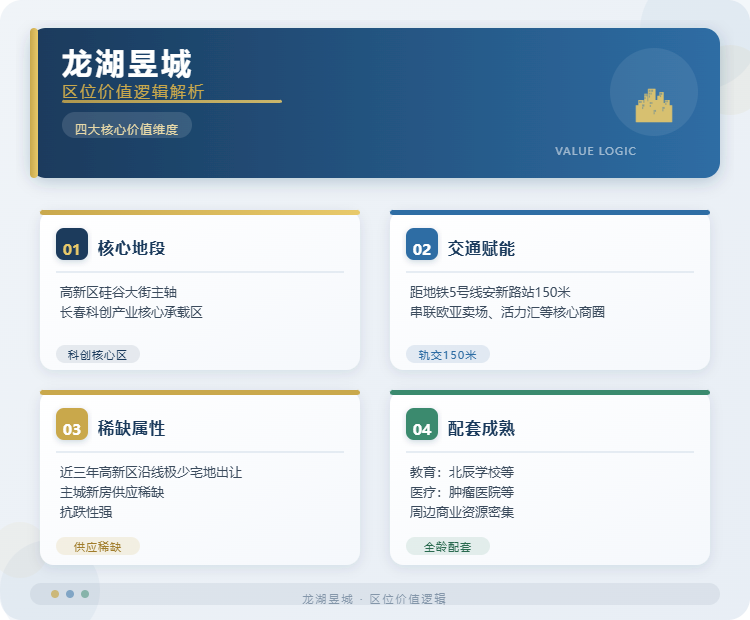Screen dimensions: 750x620
Task: Click the blue dot in footer
Action: 70,594
